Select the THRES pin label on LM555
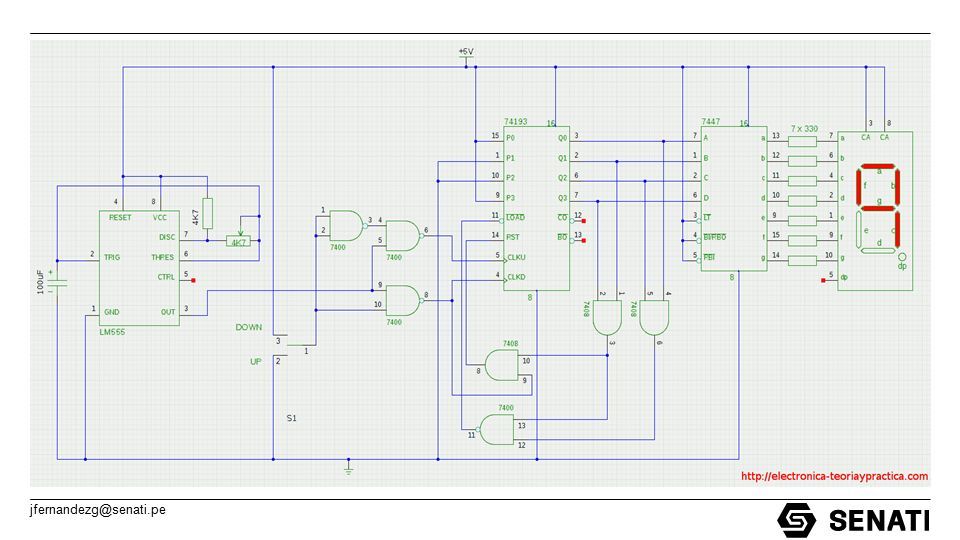The image size is (960, 540). 162,257
